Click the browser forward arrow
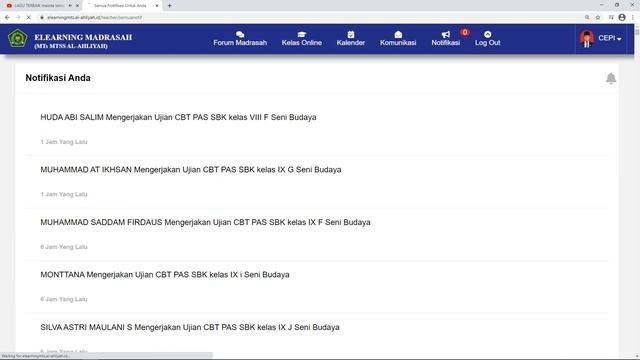Screen dimensions: 640x360 click(18, 18)
